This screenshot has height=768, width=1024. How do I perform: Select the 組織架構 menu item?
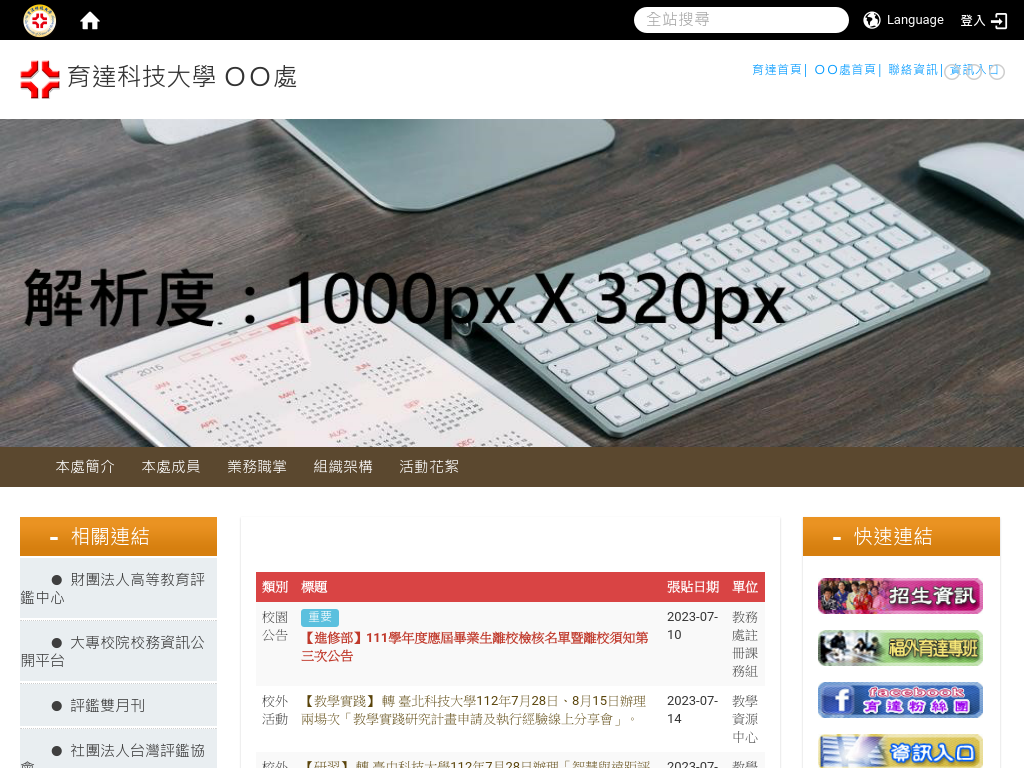click(x=343, y=467)
